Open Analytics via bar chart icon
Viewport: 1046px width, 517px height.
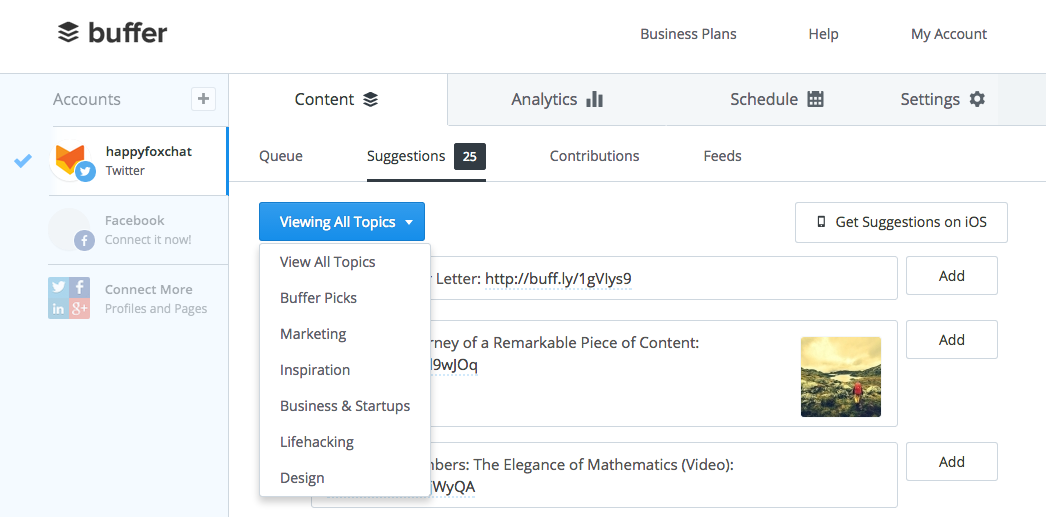pos(595,99)
